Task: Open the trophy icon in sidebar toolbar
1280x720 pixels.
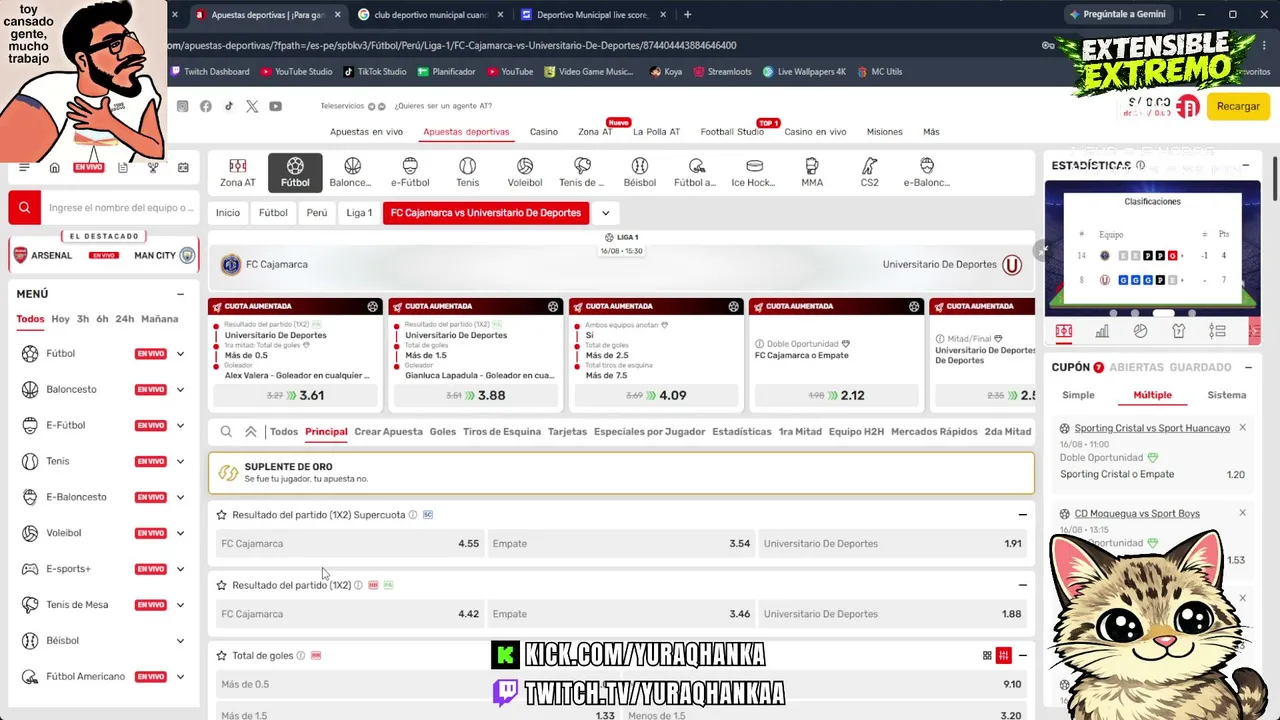Action: click(153, 167)
